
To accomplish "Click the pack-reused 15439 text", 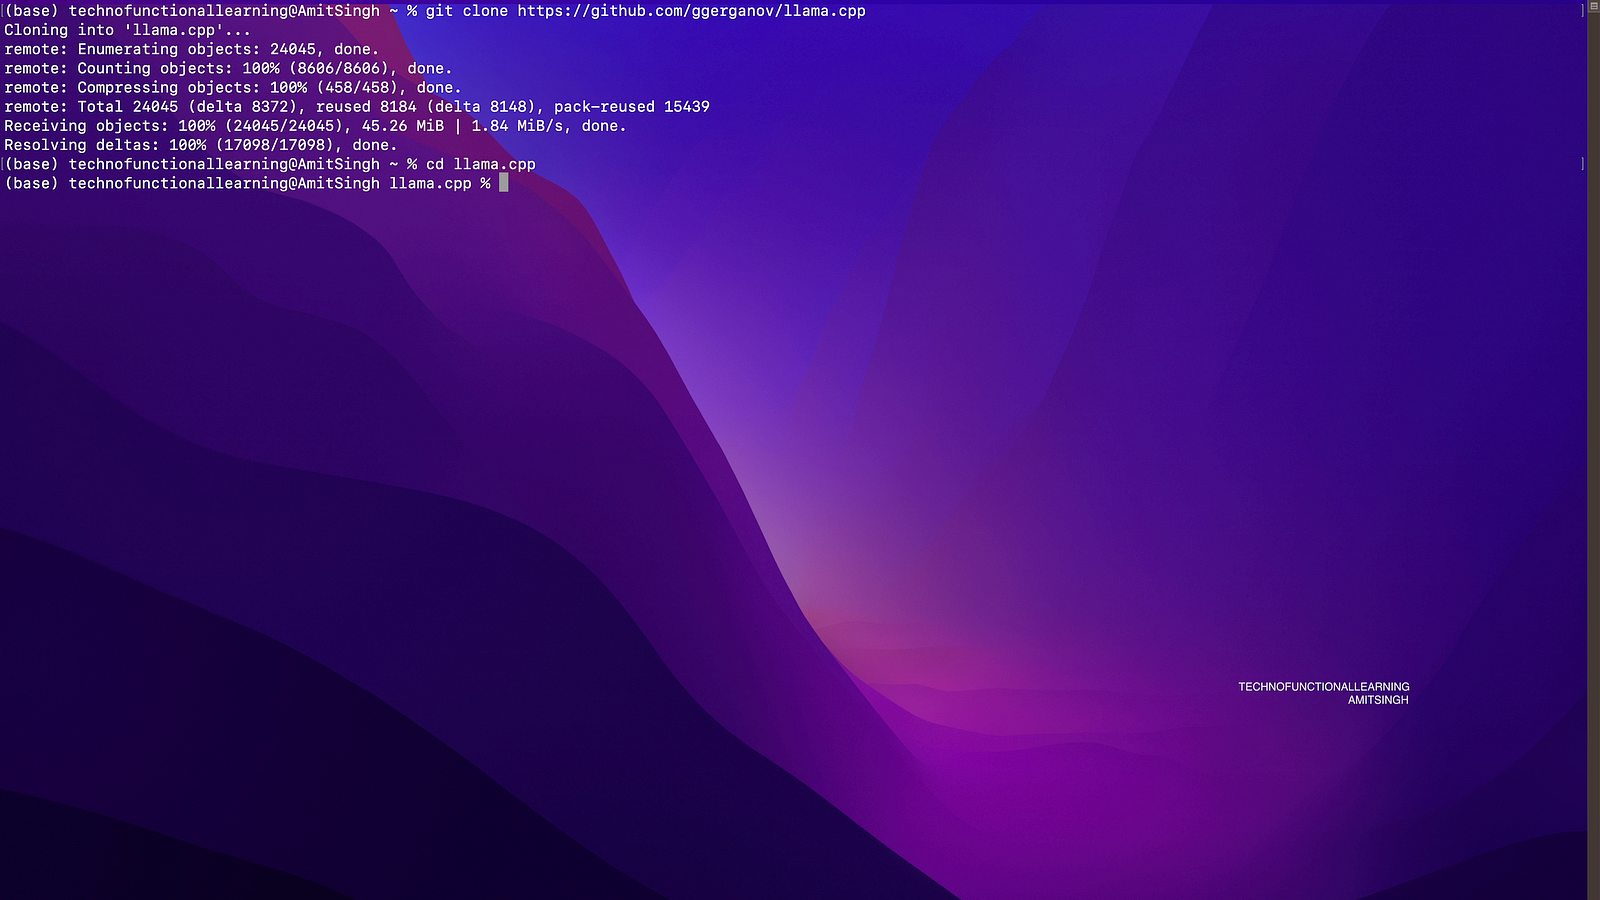I will (x=631, y=106).
